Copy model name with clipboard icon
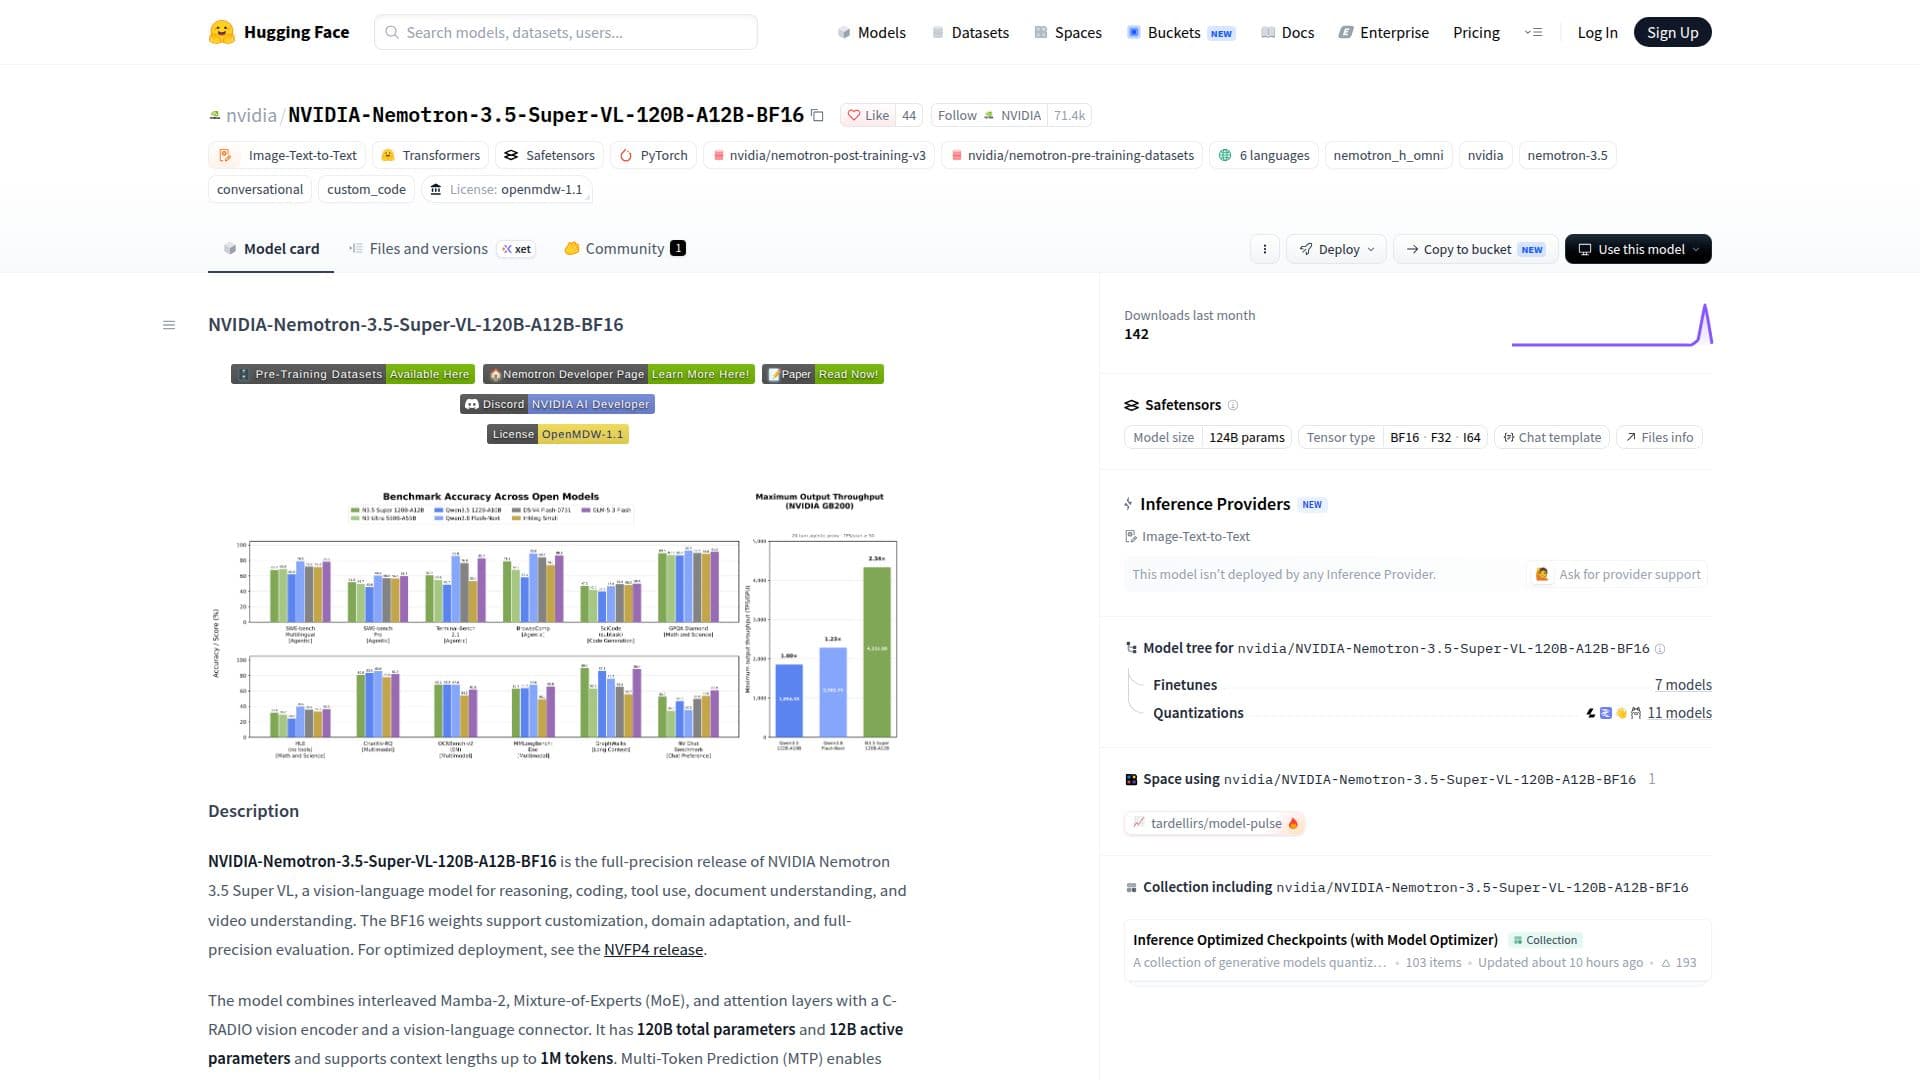This screenshot has width=1920, height=1080. [x=817, y=116]
